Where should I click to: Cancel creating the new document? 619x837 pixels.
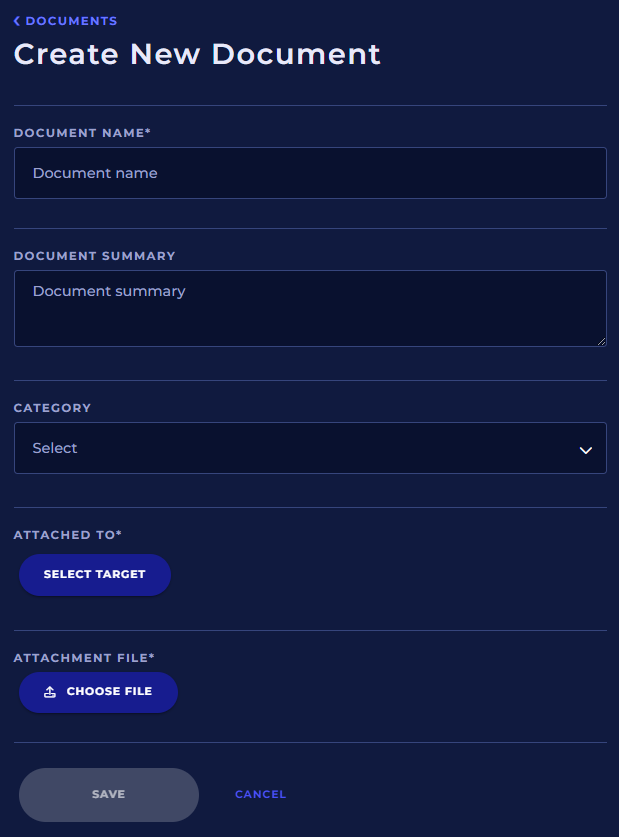point(260,795)
